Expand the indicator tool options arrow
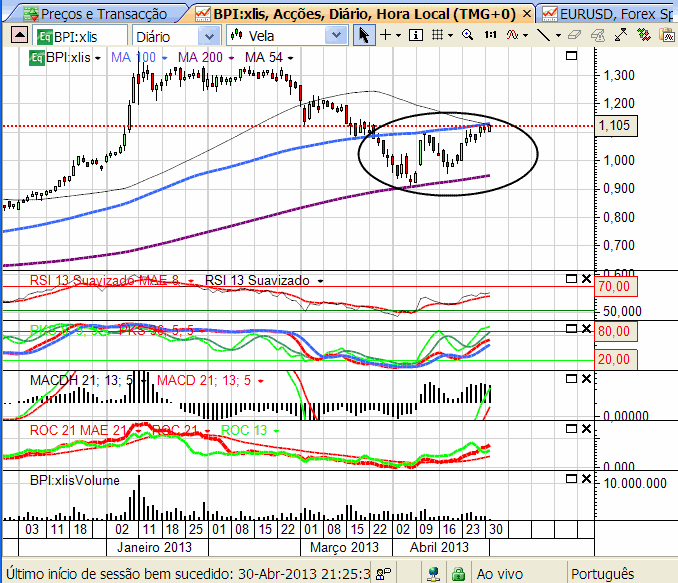 point(525,35)
